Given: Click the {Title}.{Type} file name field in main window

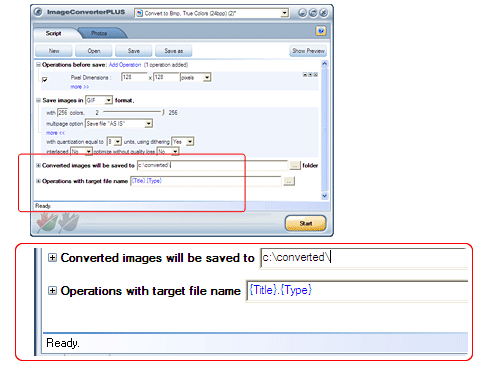Looking at the screenshot, I should 206,181.
